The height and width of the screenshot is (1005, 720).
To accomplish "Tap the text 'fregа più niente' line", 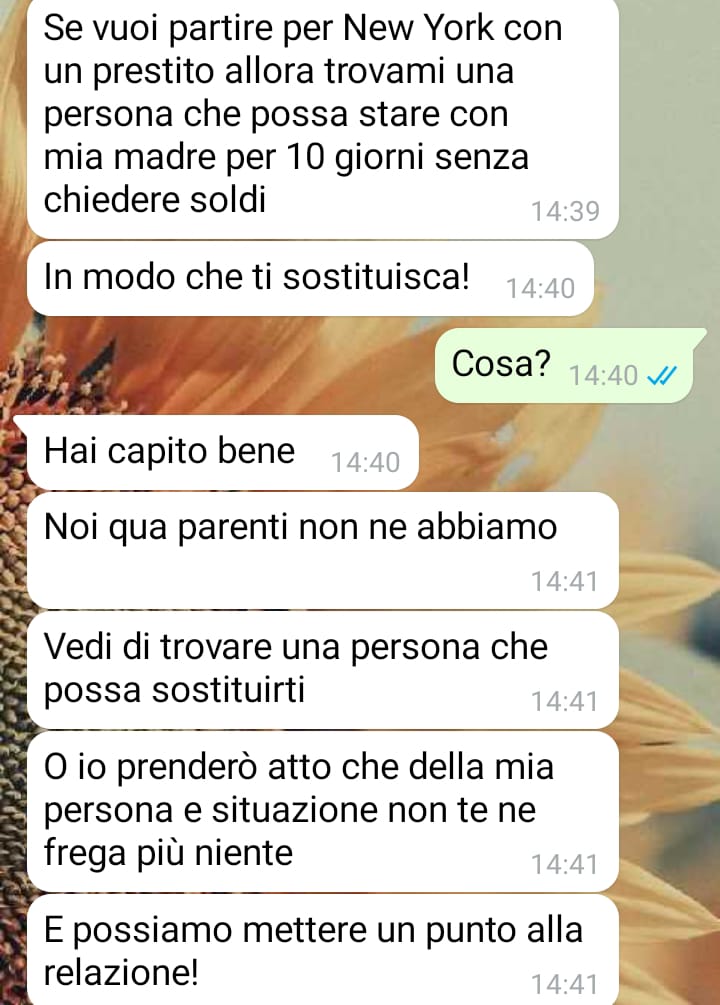I will point(169,854).
